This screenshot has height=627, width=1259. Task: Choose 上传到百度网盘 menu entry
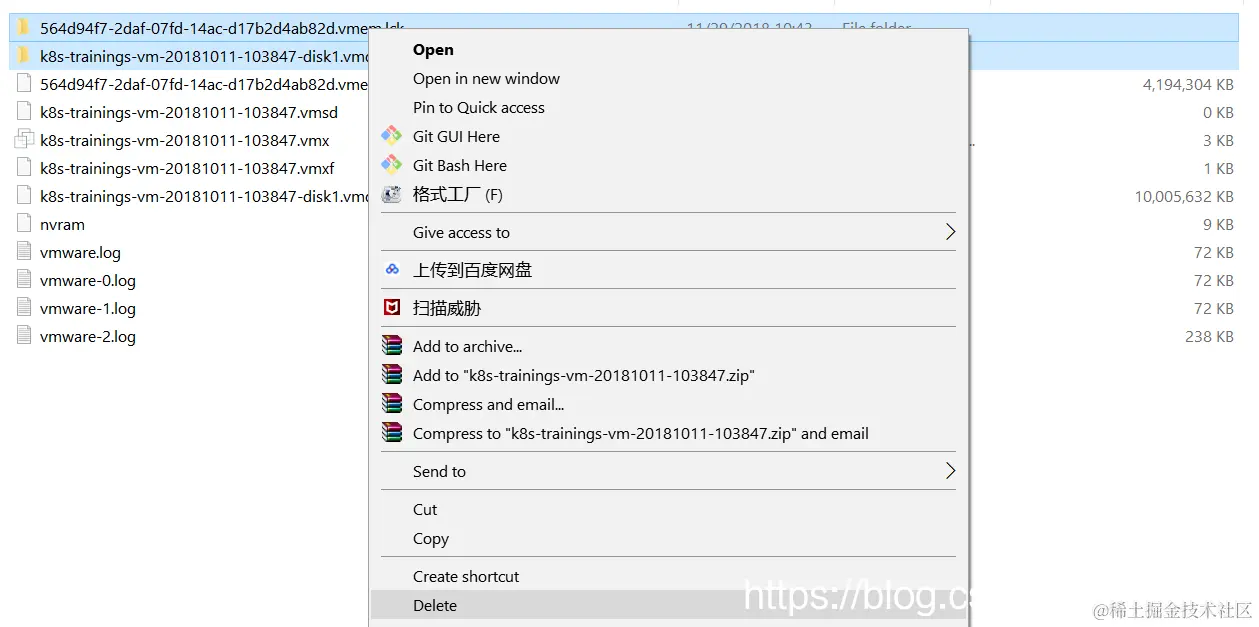coord(472,270)
